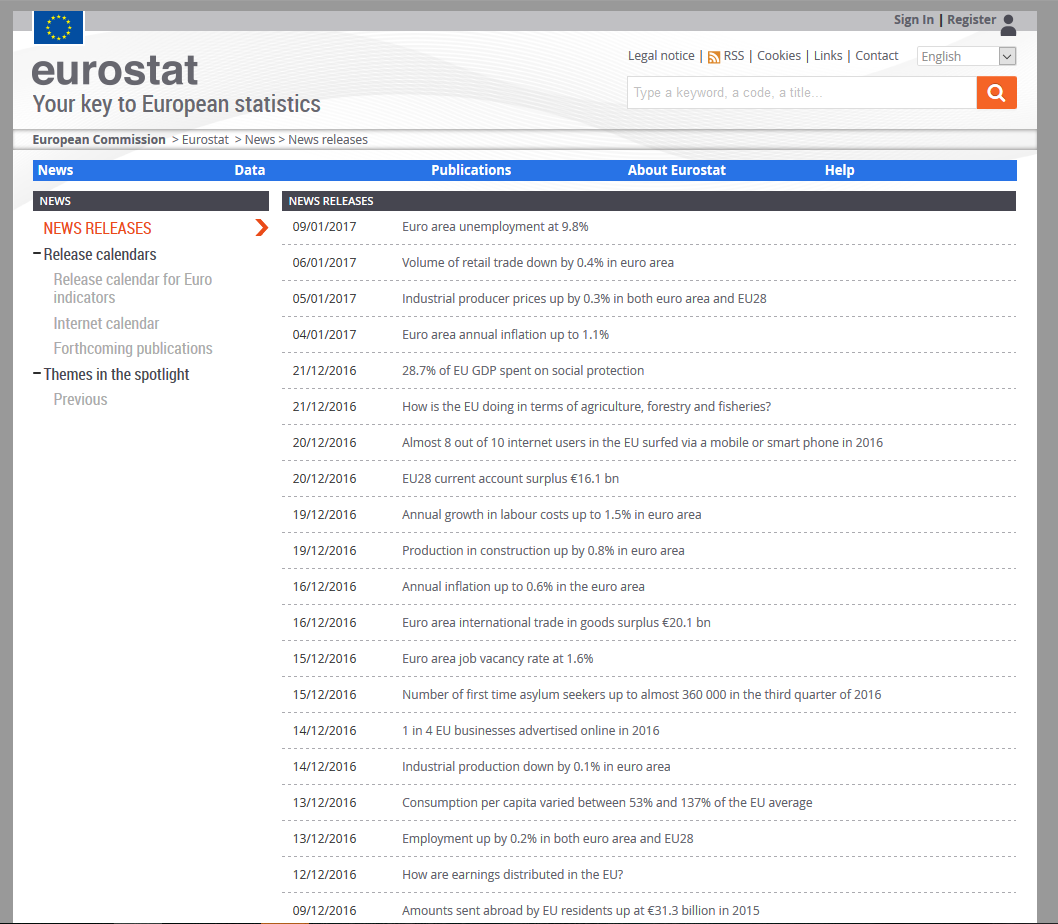
Task: Open the Contact link
Action: 876,55
